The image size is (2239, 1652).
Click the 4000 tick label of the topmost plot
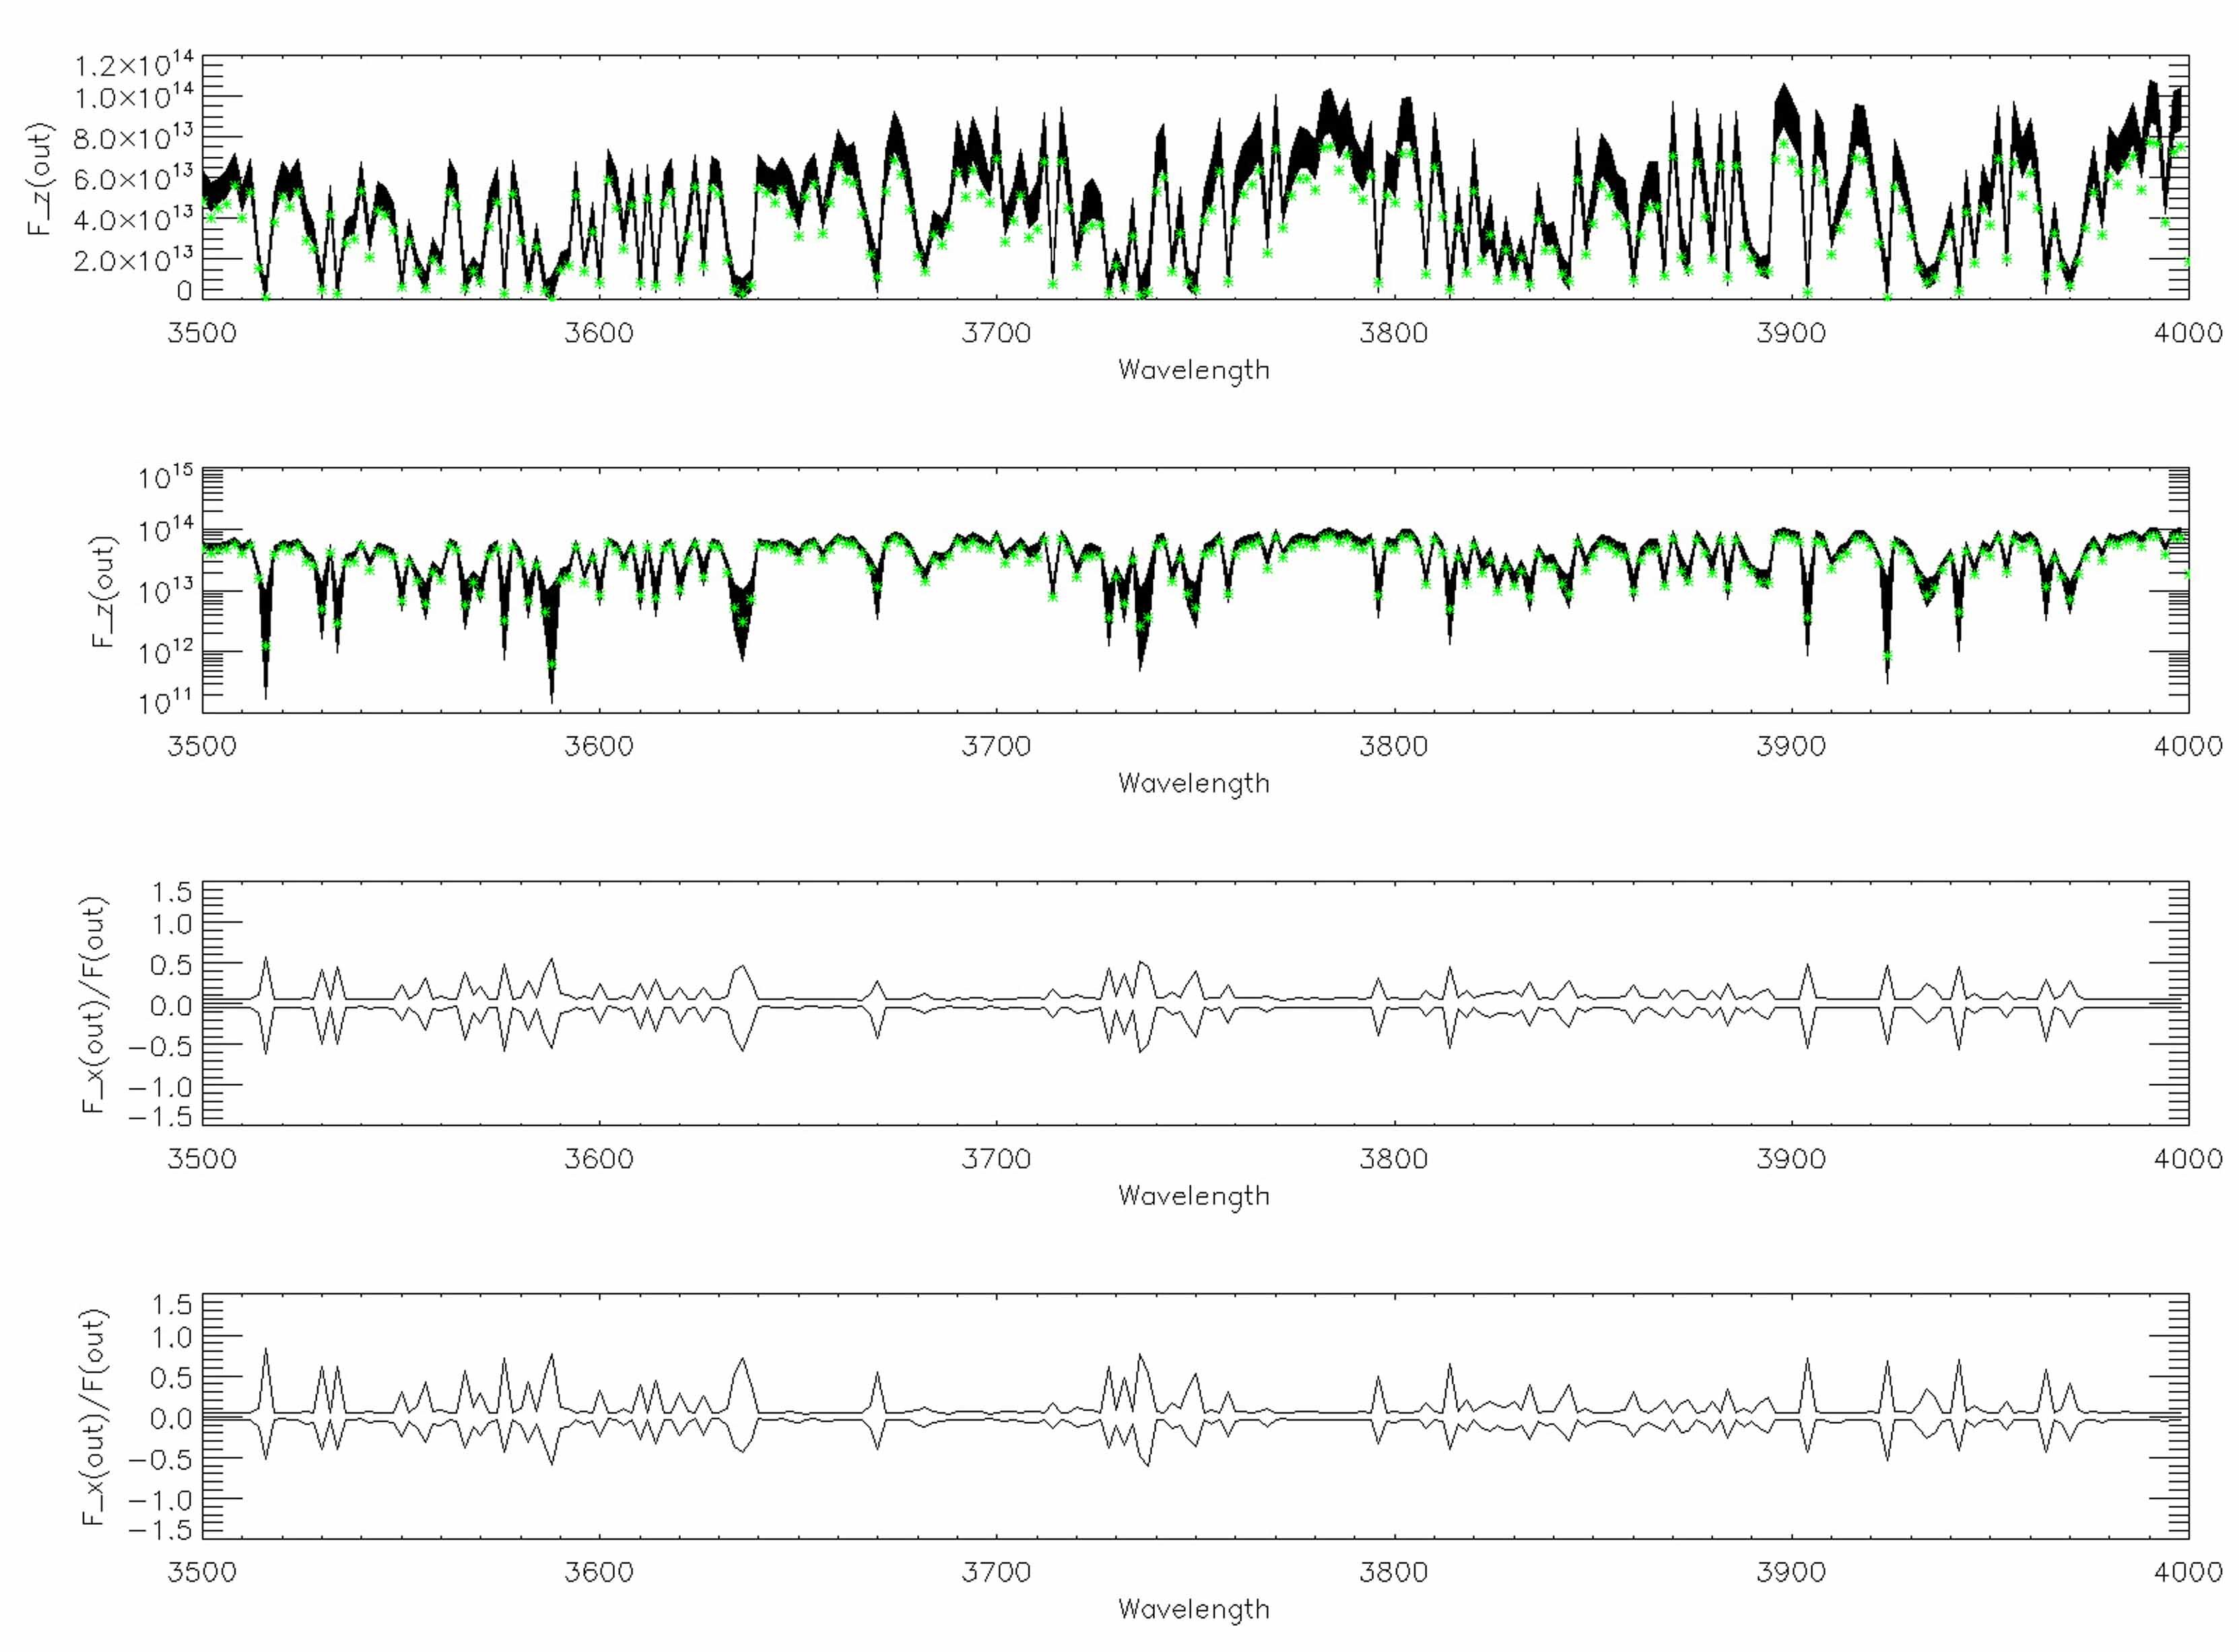[2188, 333]
